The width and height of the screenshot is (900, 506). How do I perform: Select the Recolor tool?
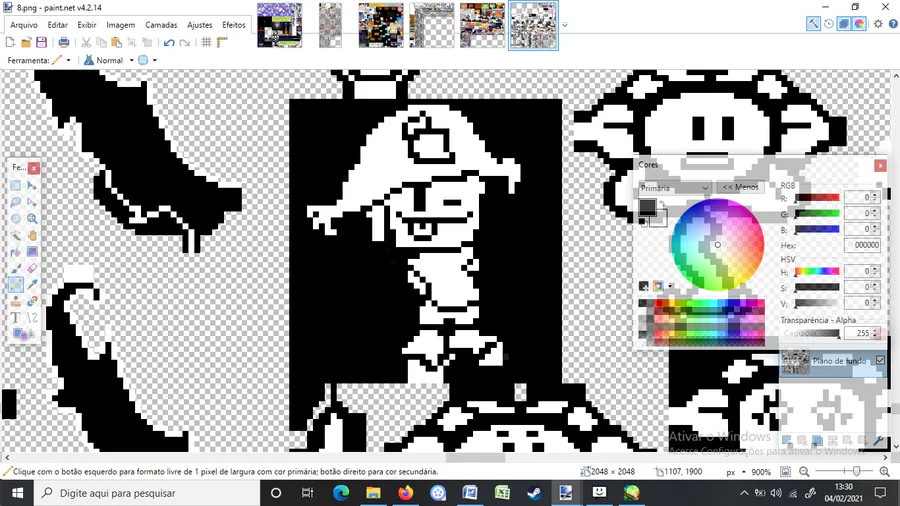[x=32, y=301]
